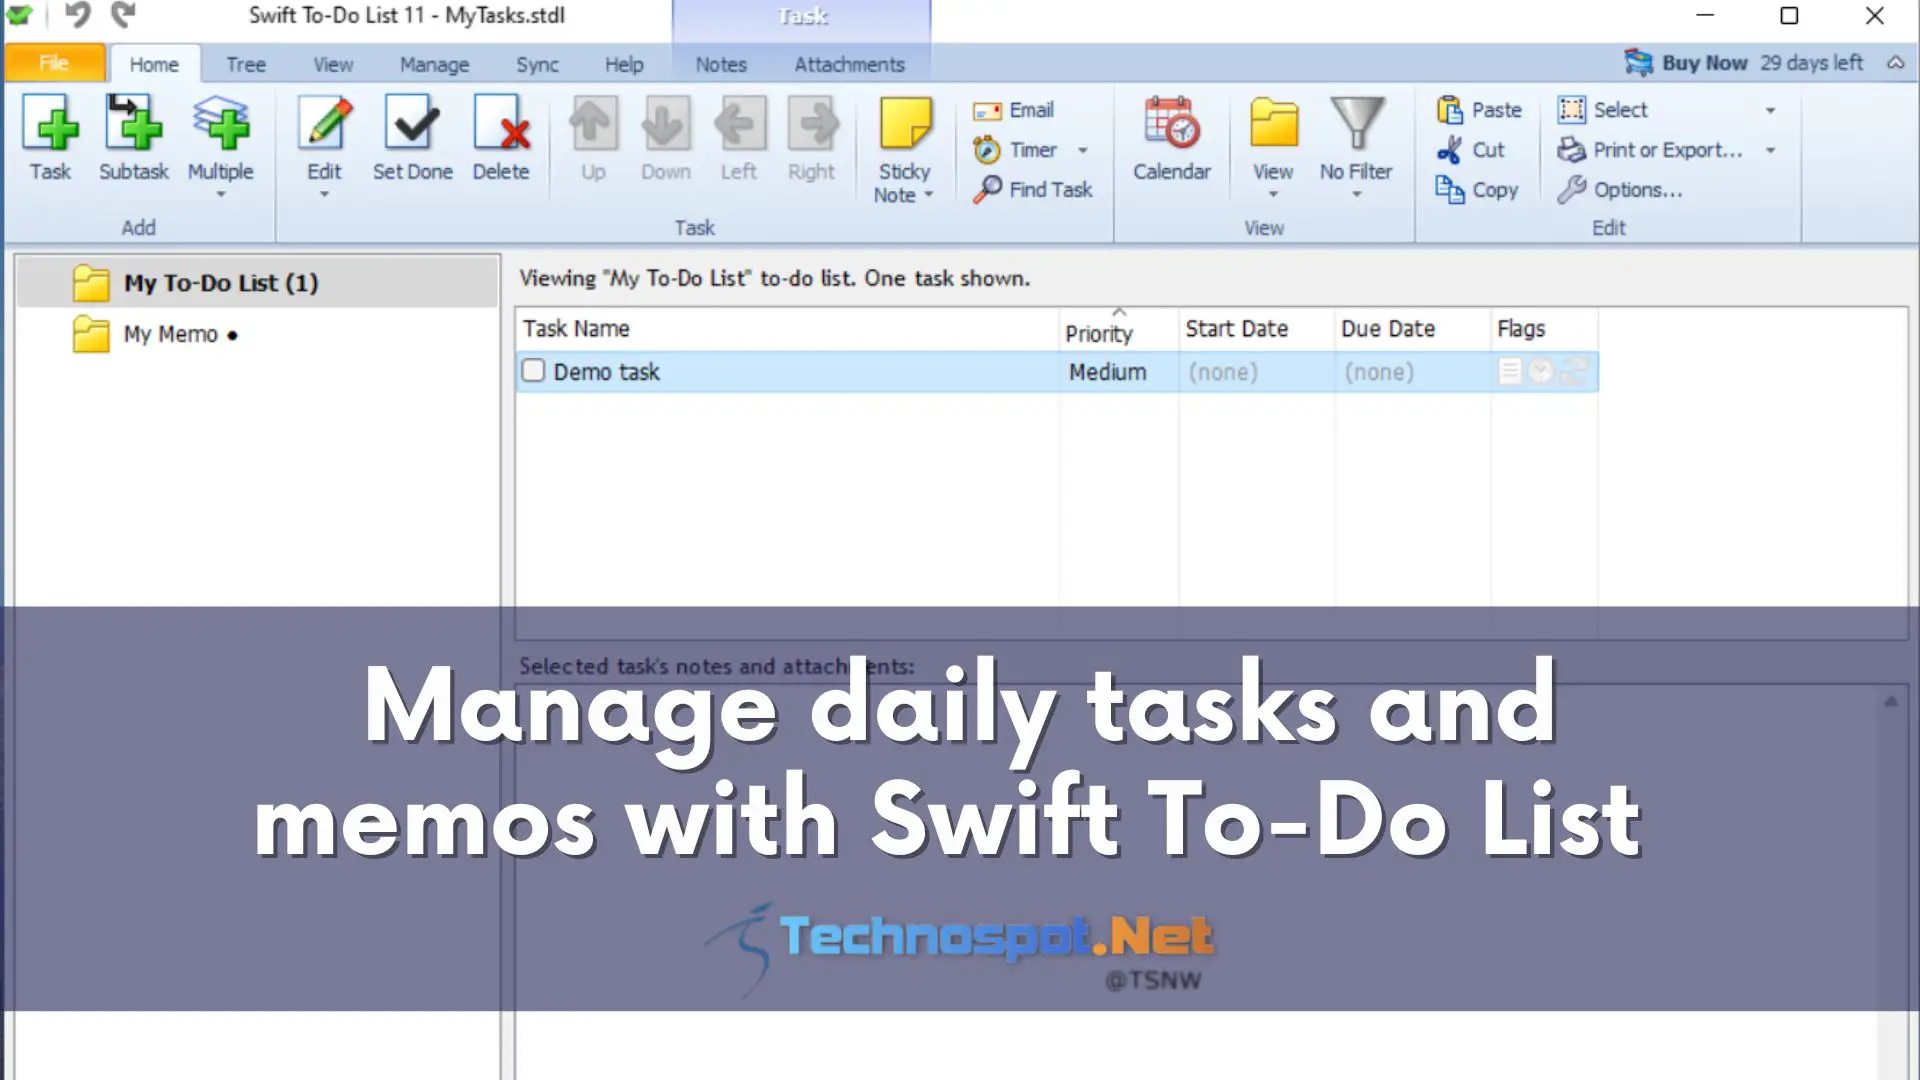Image resolution: width=1920 pixels, height=1080 pixels.
Task: Collapse the ribbon with the chevron
Action: click(x=1895, y=62)
